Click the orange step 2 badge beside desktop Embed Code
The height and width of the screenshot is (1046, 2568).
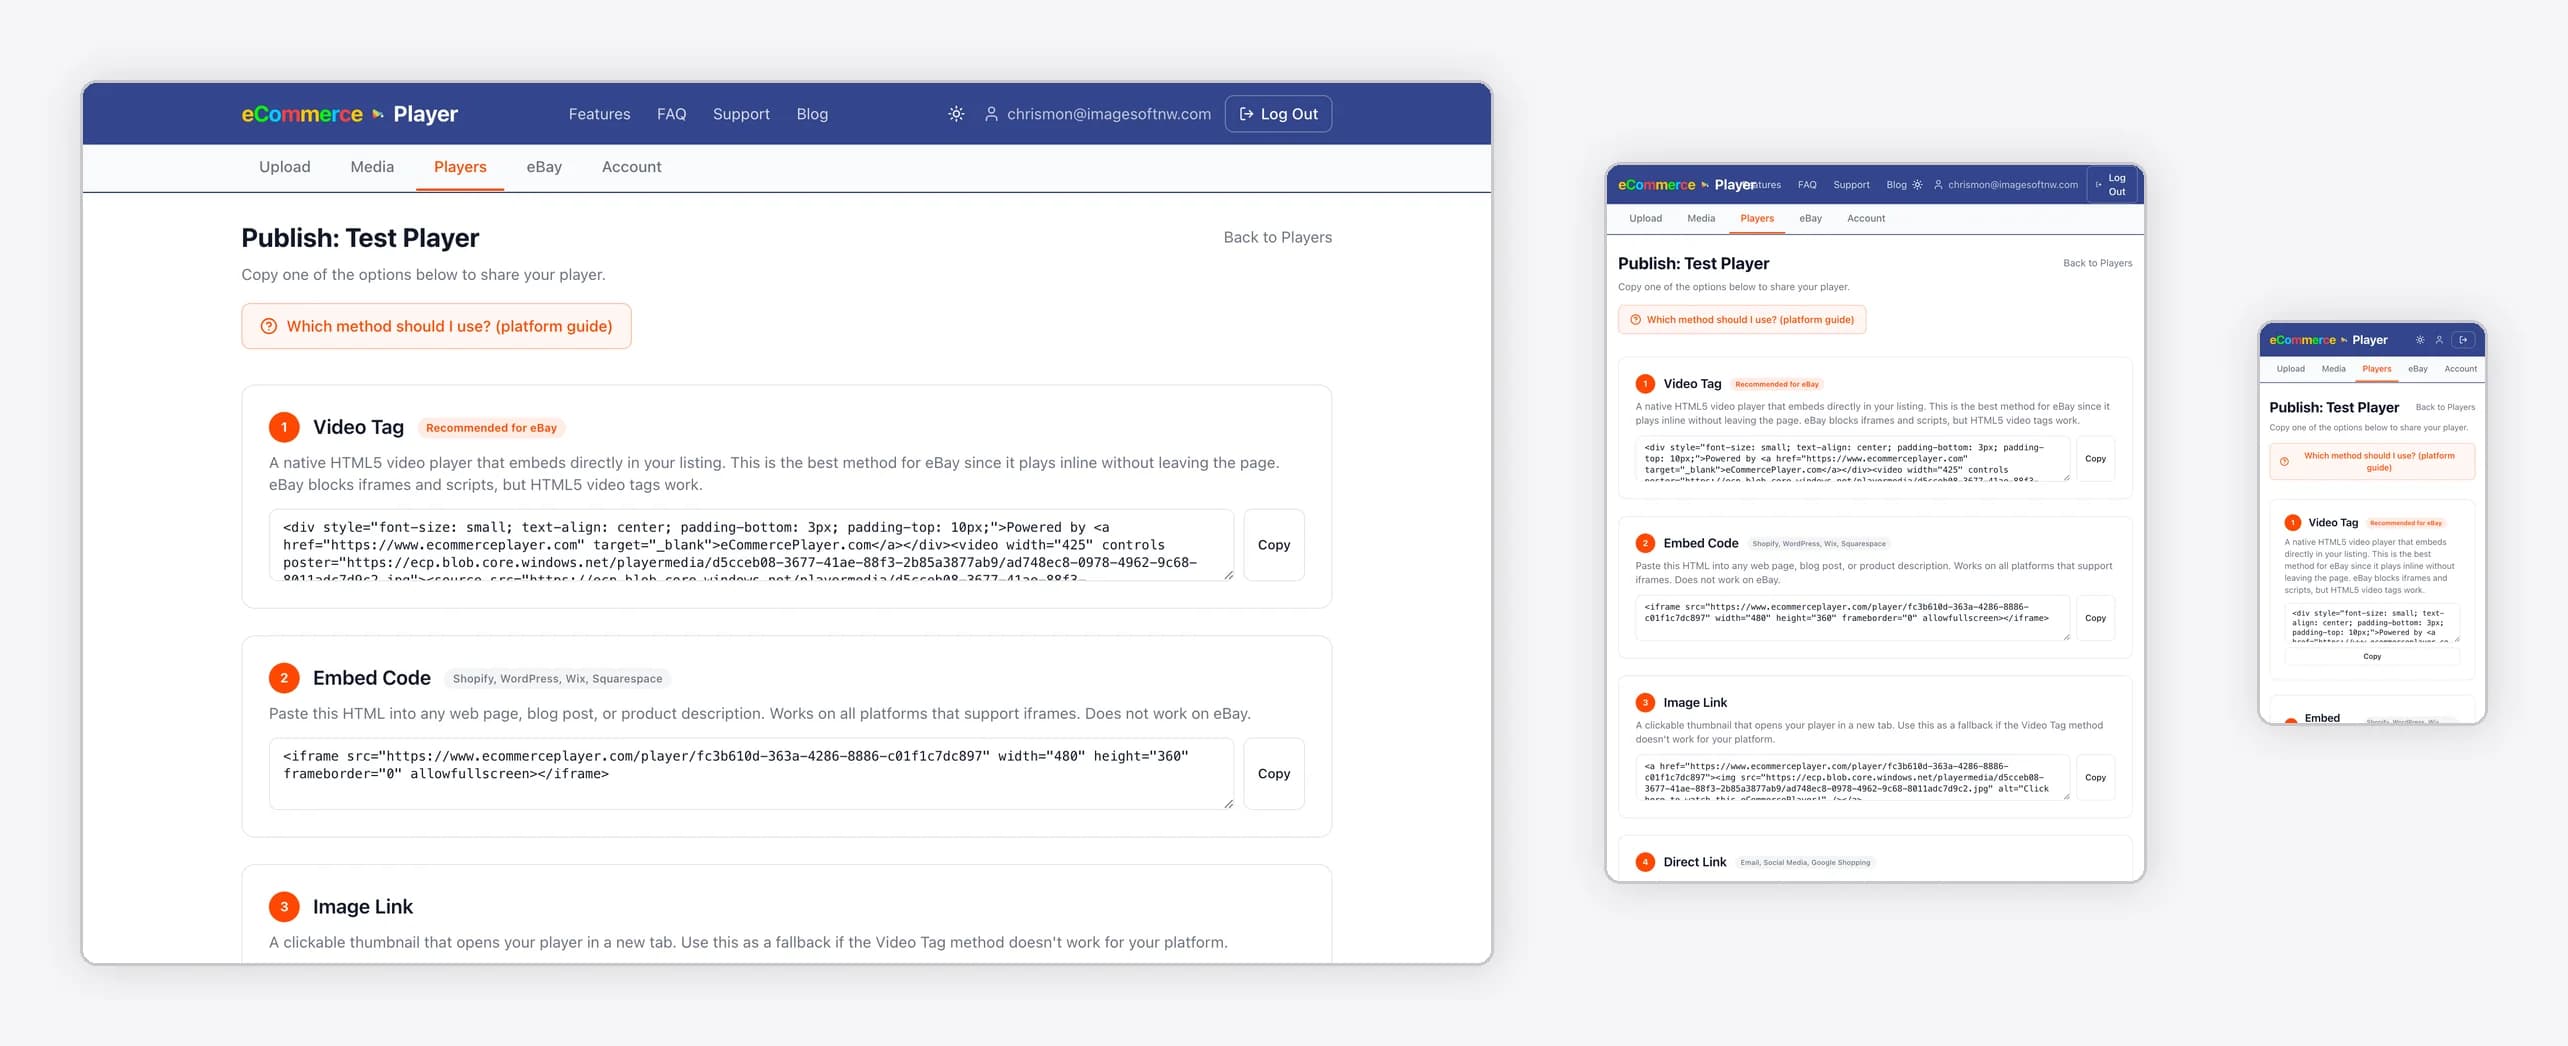284,678
